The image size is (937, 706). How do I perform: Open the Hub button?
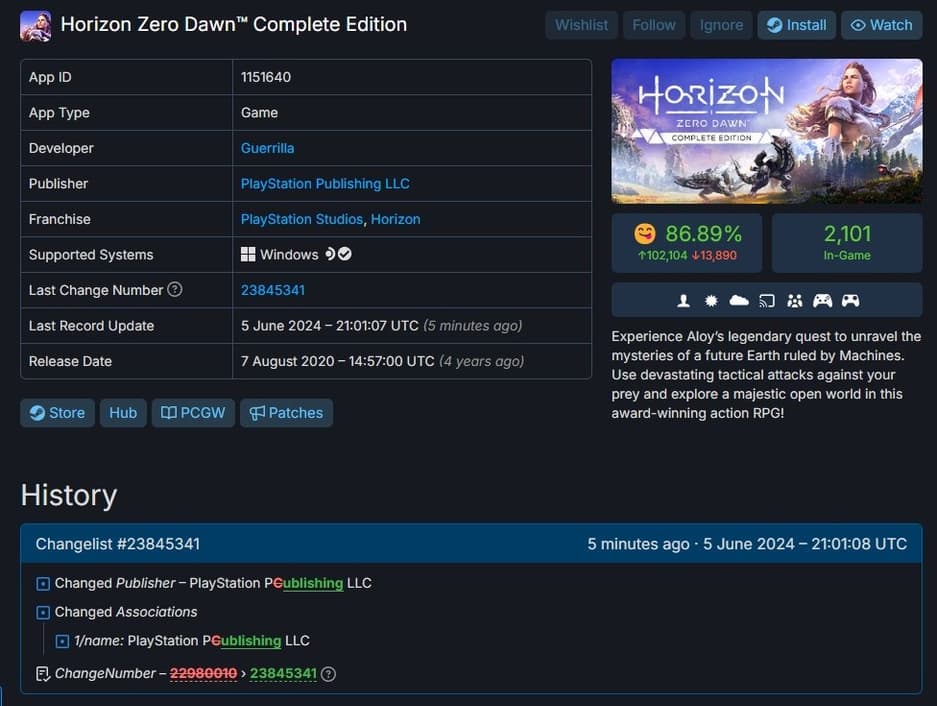pyautogui.click(x=123, y=412)
